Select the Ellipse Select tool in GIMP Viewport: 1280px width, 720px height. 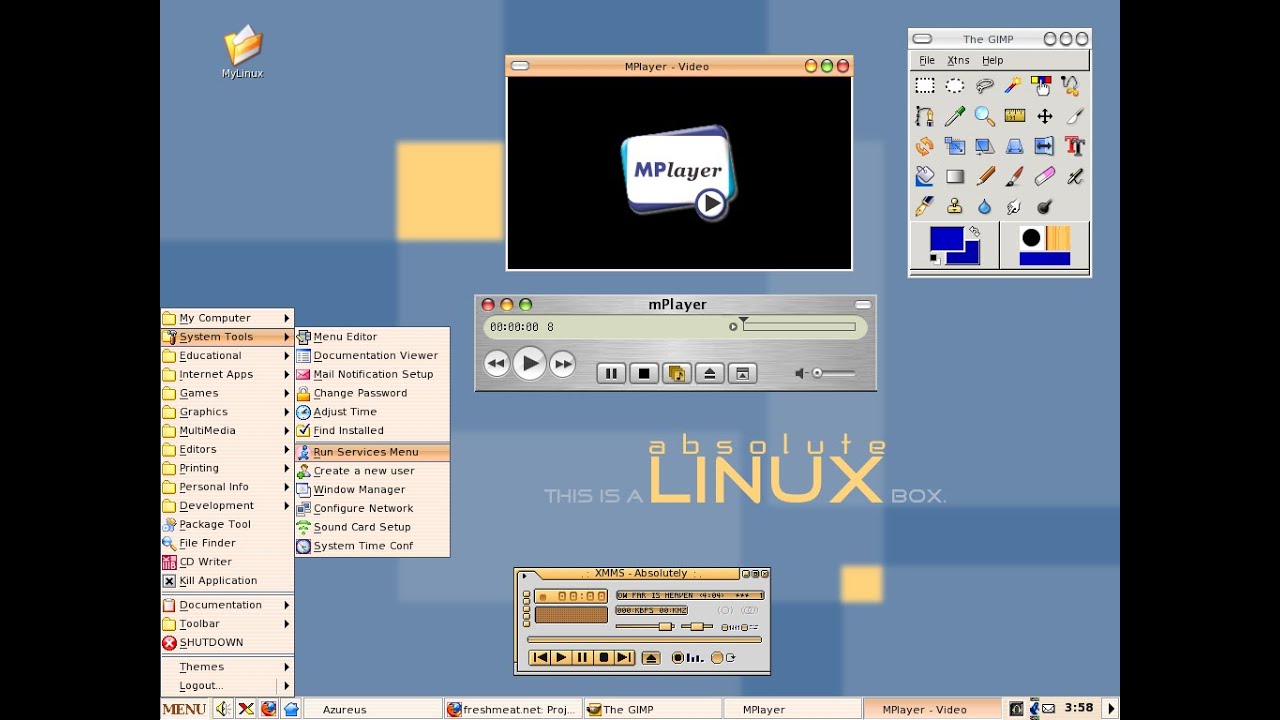tap(955, 86)
